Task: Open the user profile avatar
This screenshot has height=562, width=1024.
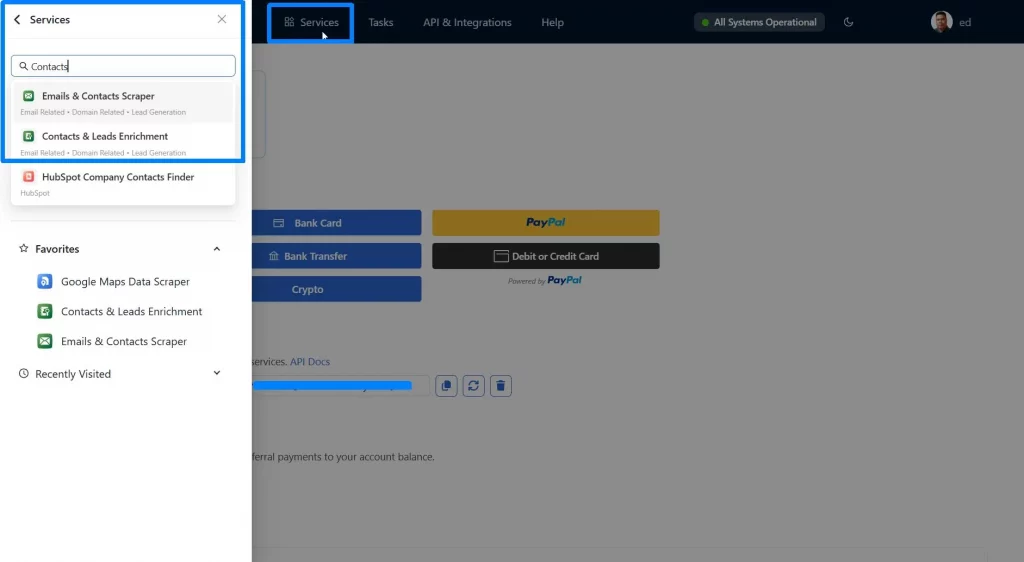Action: 941,22
